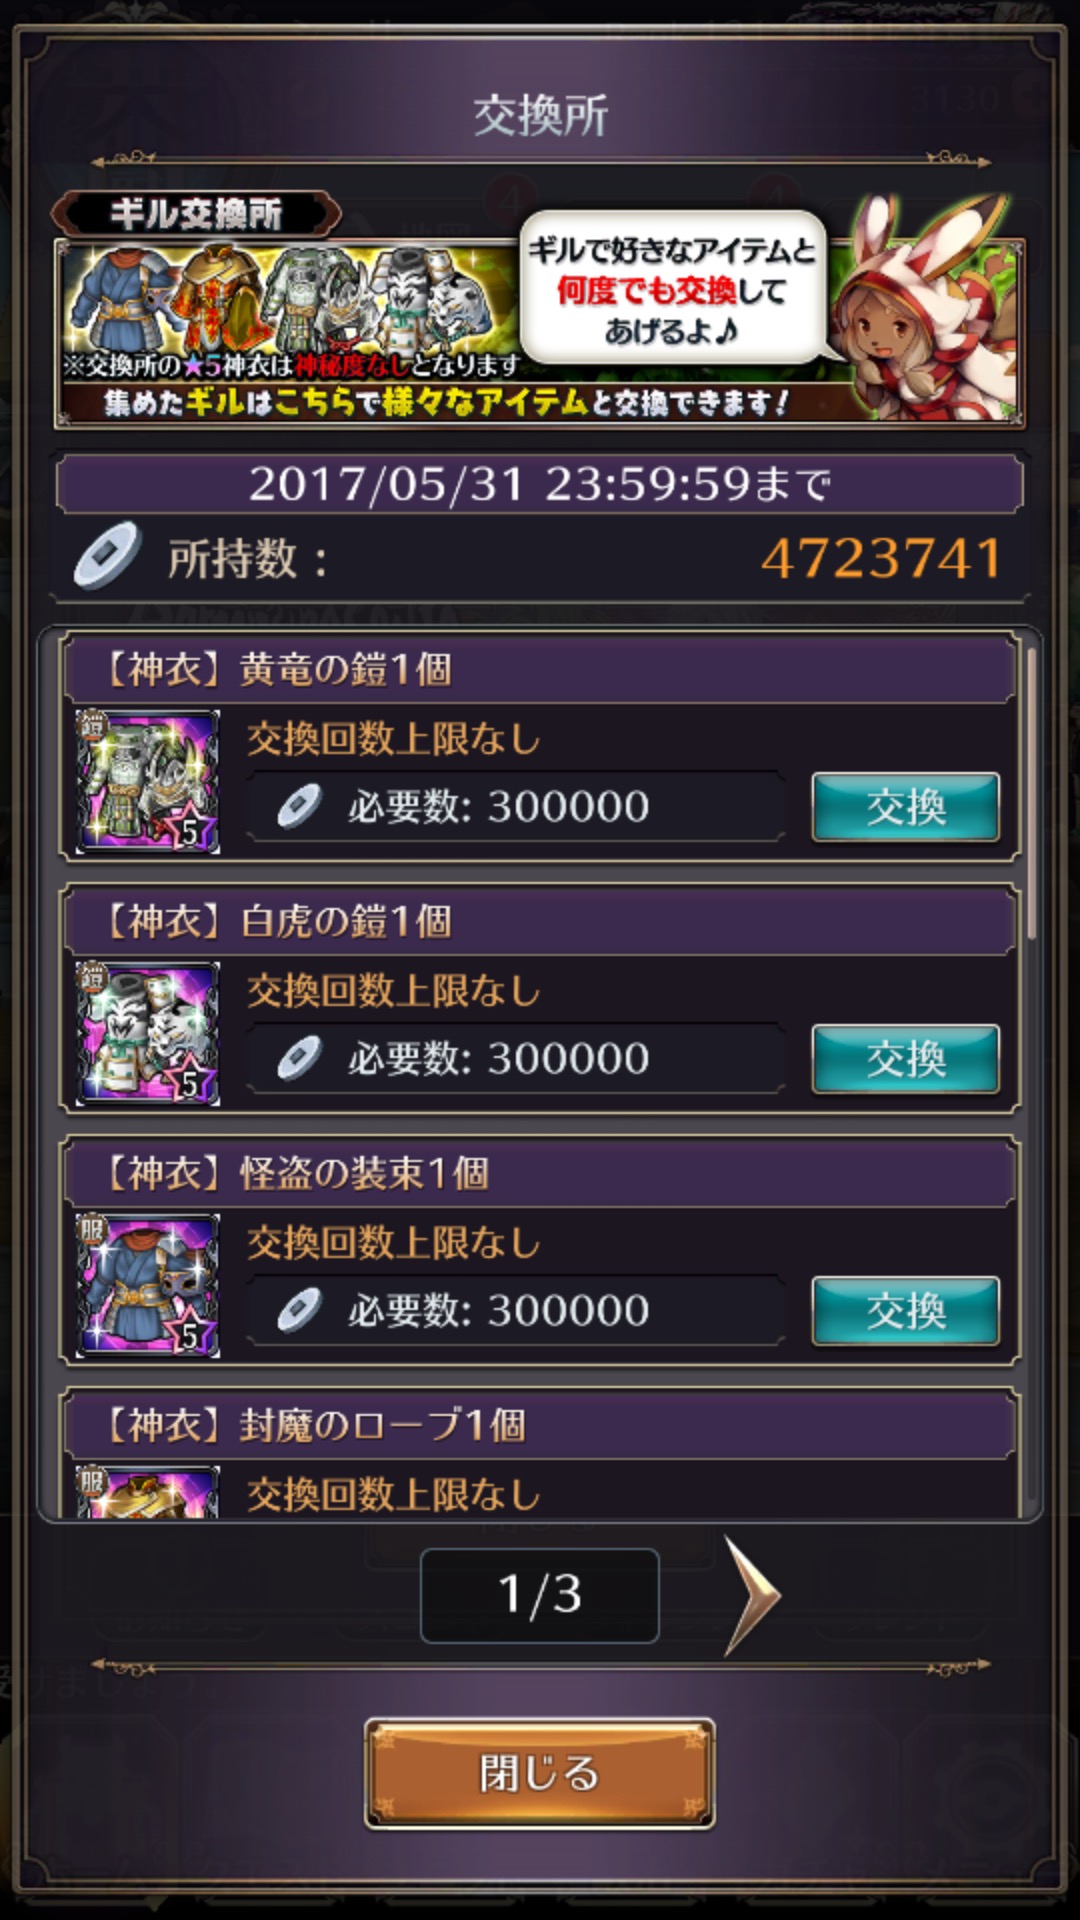The image size is (1080, 1920).
Task: Close the exchange dialog with 閉じる
Action: click(x=540, y=1774)
